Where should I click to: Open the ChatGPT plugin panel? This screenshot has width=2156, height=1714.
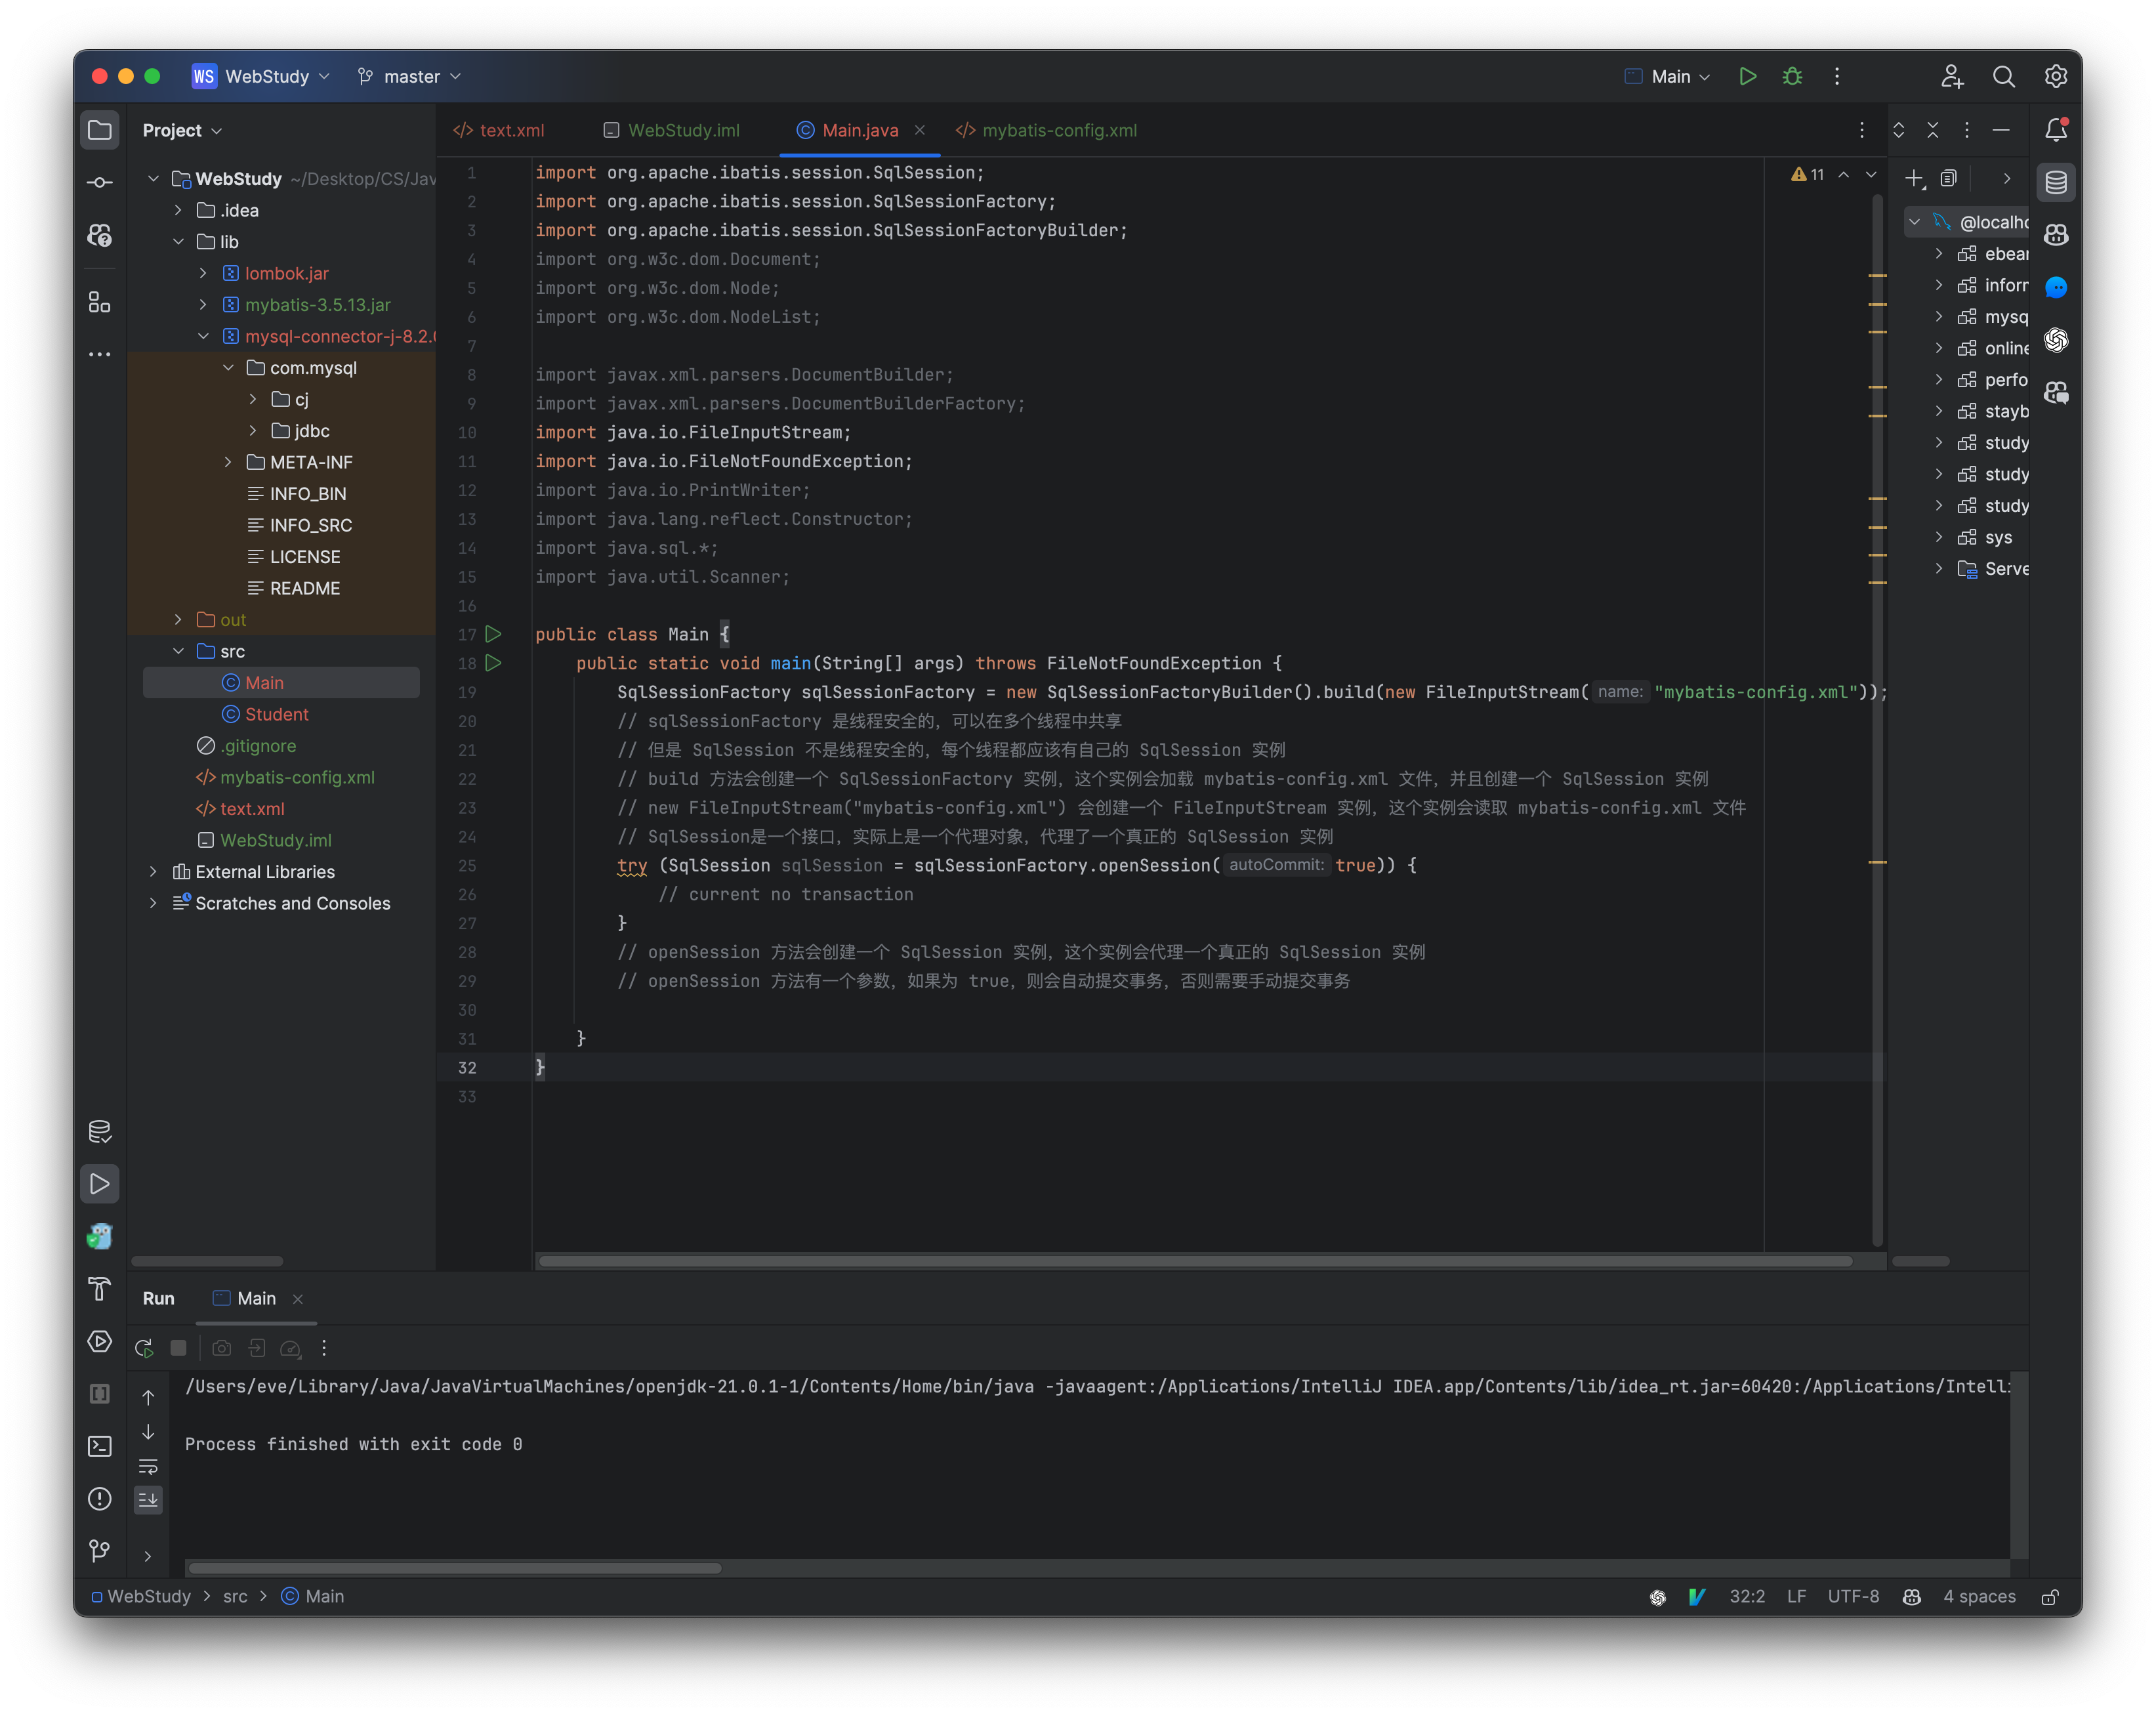tap(2056, 341)
